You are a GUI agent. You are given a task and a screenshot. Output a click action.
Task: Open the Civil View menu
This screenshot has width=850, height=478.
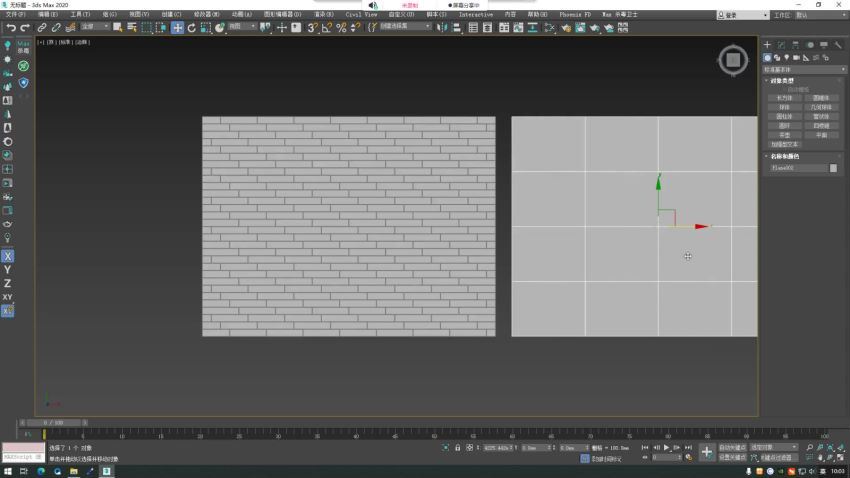(x=361, y=15)
